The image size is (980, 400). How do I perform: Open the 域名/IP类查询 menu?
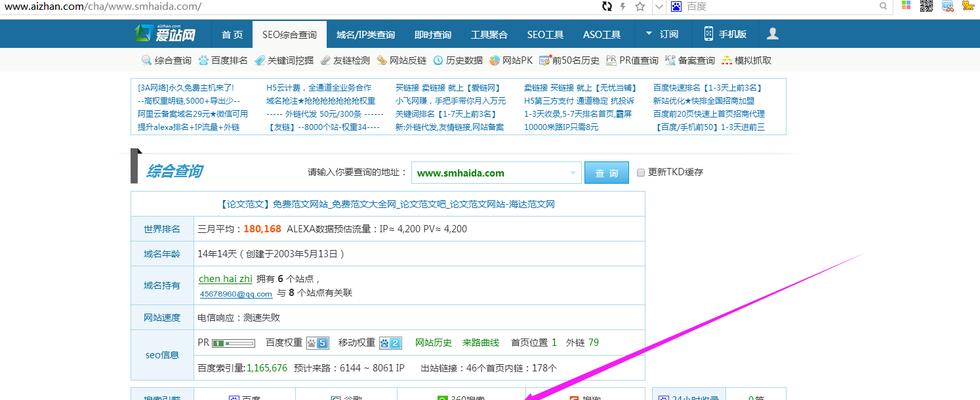point(366,34)
